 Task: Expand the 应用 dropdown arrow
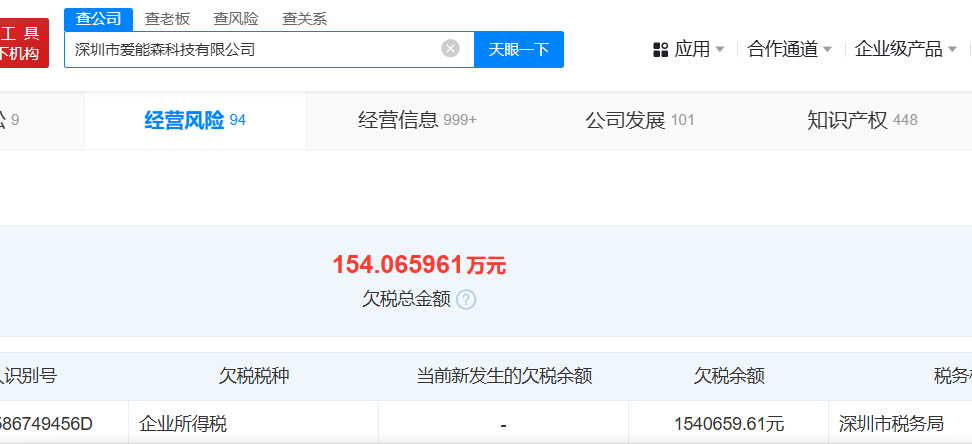(x=720, y=49)
